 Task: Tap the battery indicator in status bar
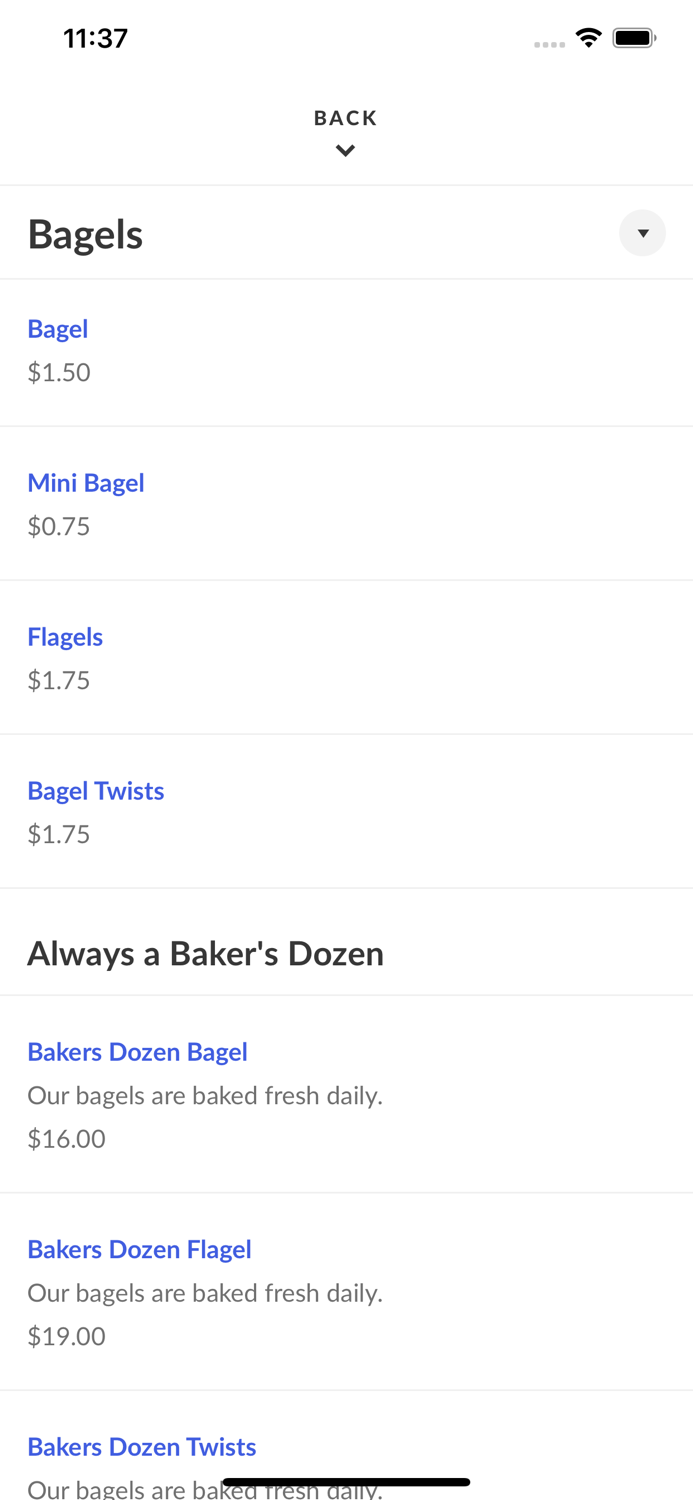[x=634, y=37]
